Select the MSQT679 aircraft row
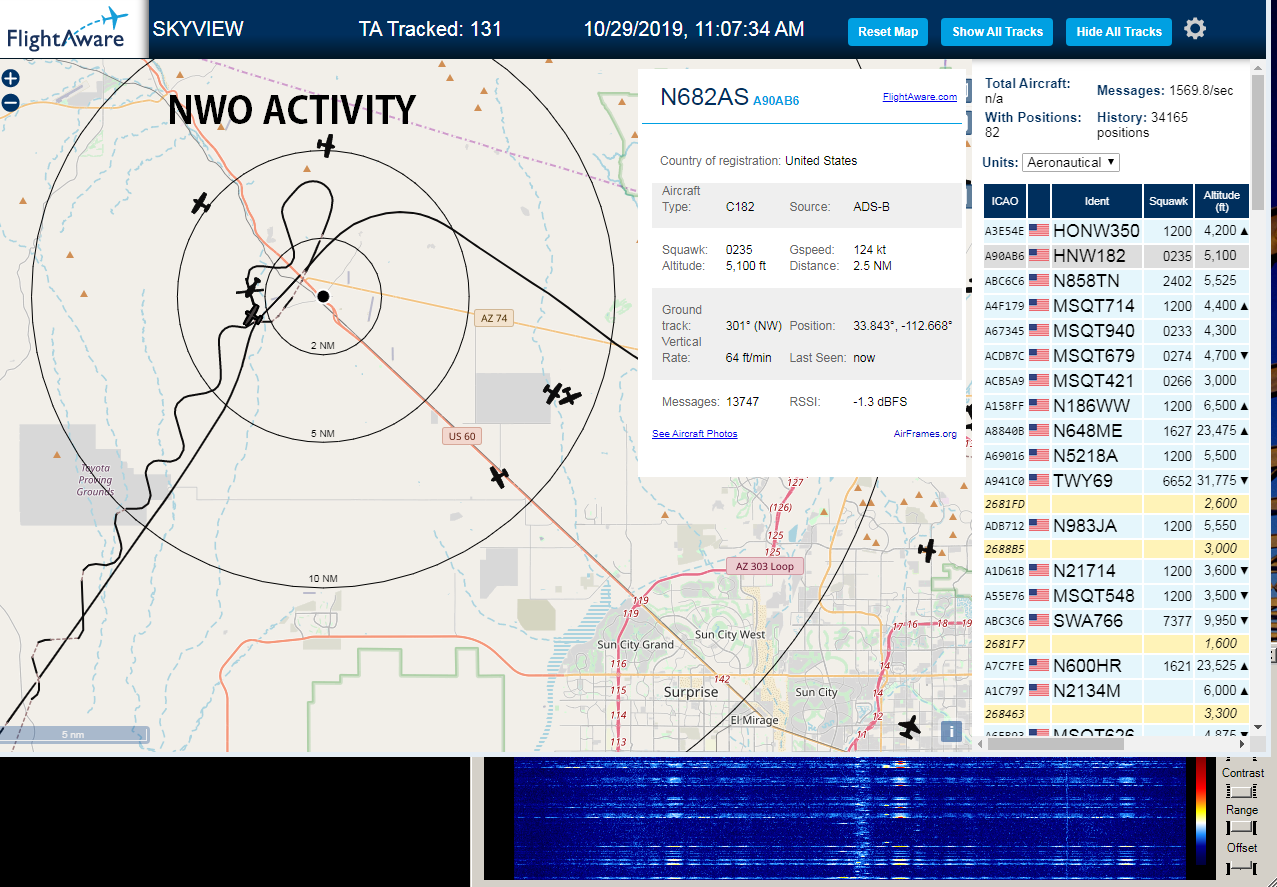 click(x=1116, y=356)
